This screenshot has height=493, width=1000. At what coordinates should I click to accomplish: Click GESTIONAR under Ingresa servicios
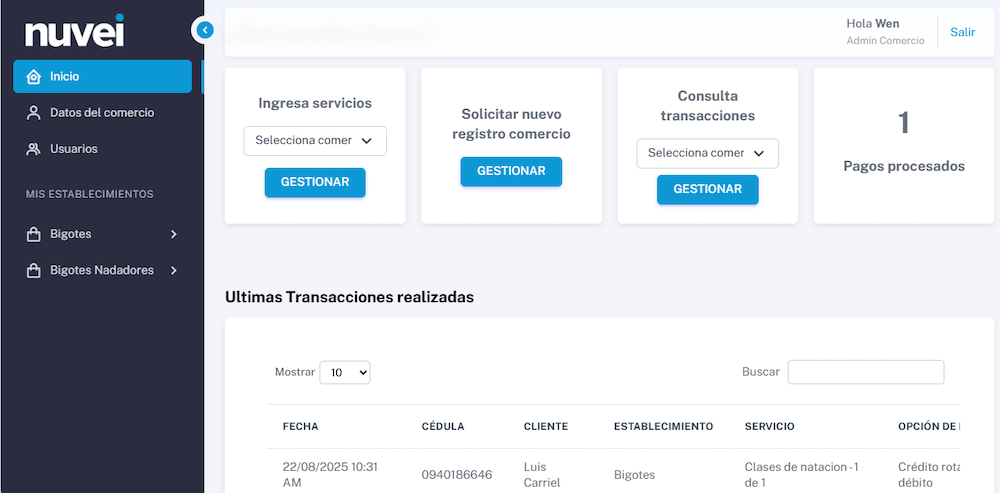[x=315, y=182]
